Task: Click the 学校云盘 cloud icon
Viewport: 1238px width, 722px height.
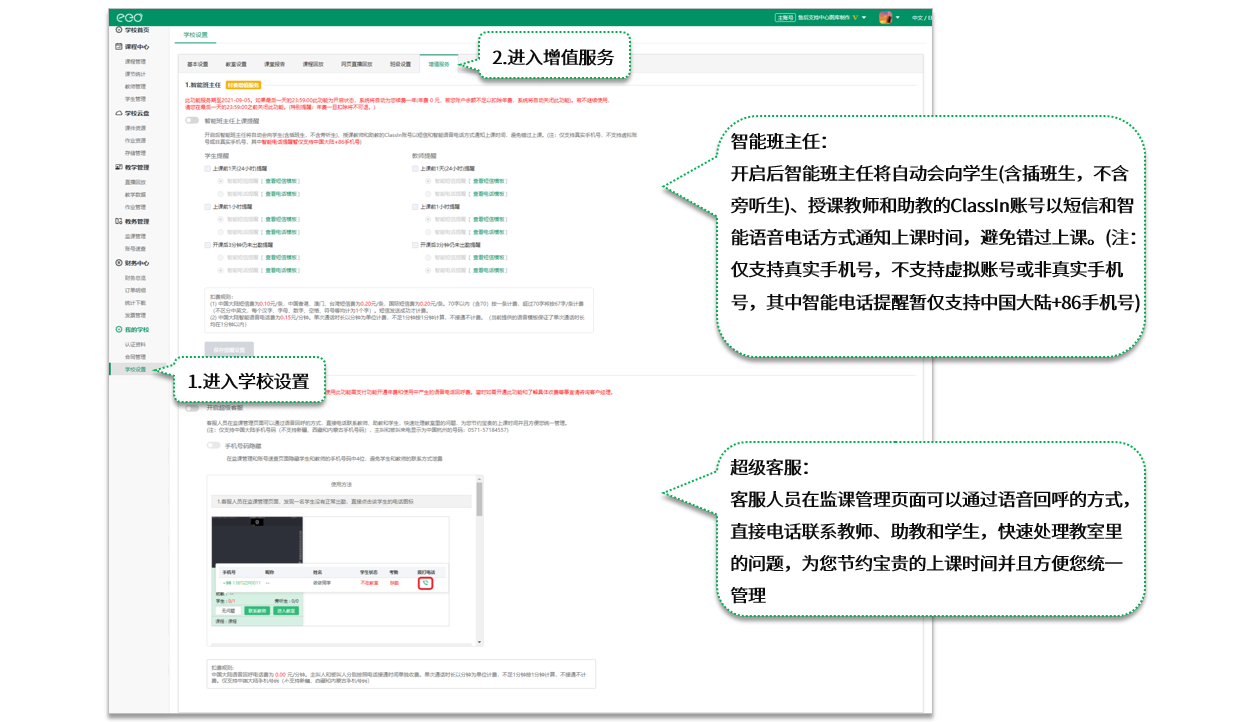Action: coord(118,113)
